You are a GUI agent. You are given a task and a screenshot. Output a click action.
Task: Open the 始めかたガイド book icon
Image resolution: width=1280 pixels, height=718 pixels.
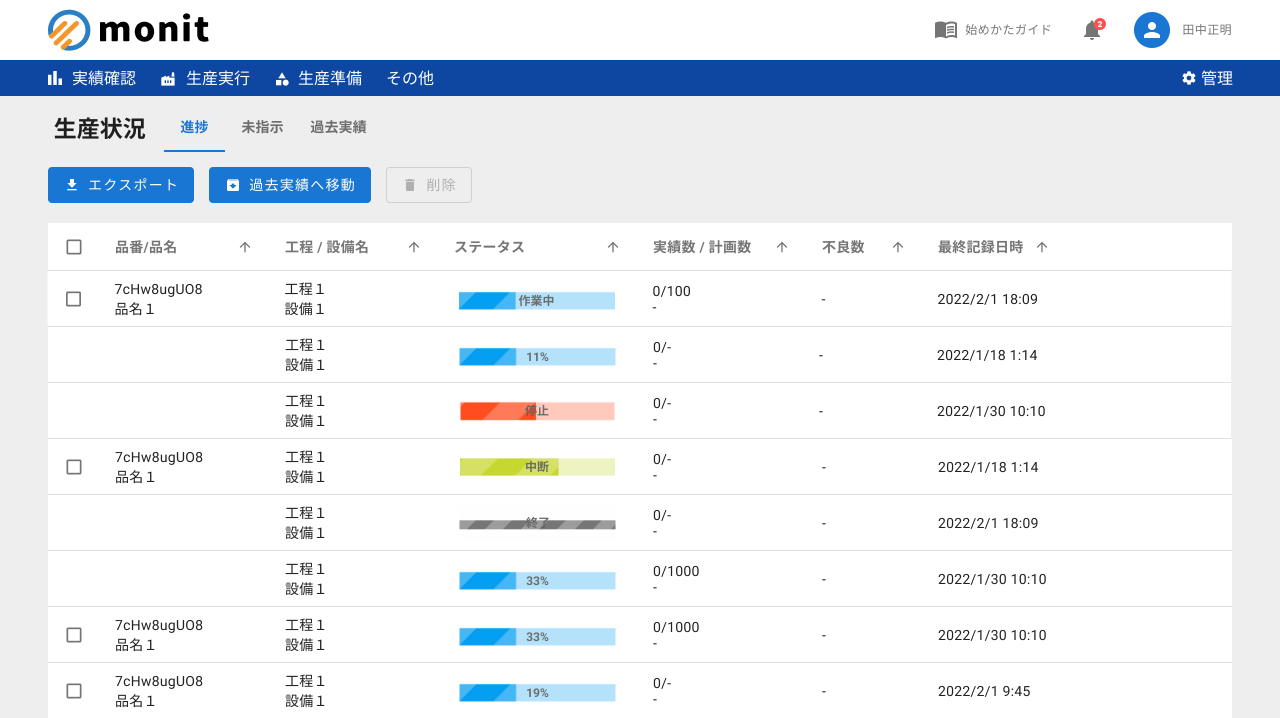pos(945,30)
